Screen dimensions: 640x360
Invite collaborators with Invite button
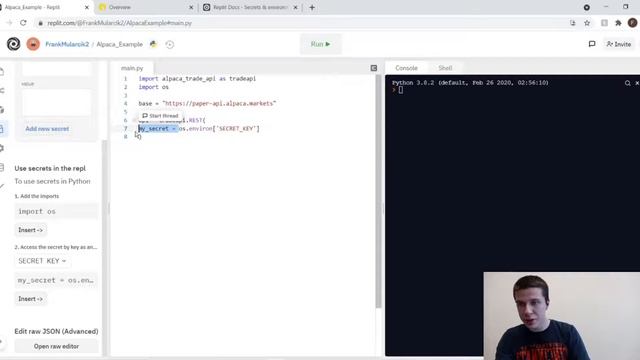619,44
